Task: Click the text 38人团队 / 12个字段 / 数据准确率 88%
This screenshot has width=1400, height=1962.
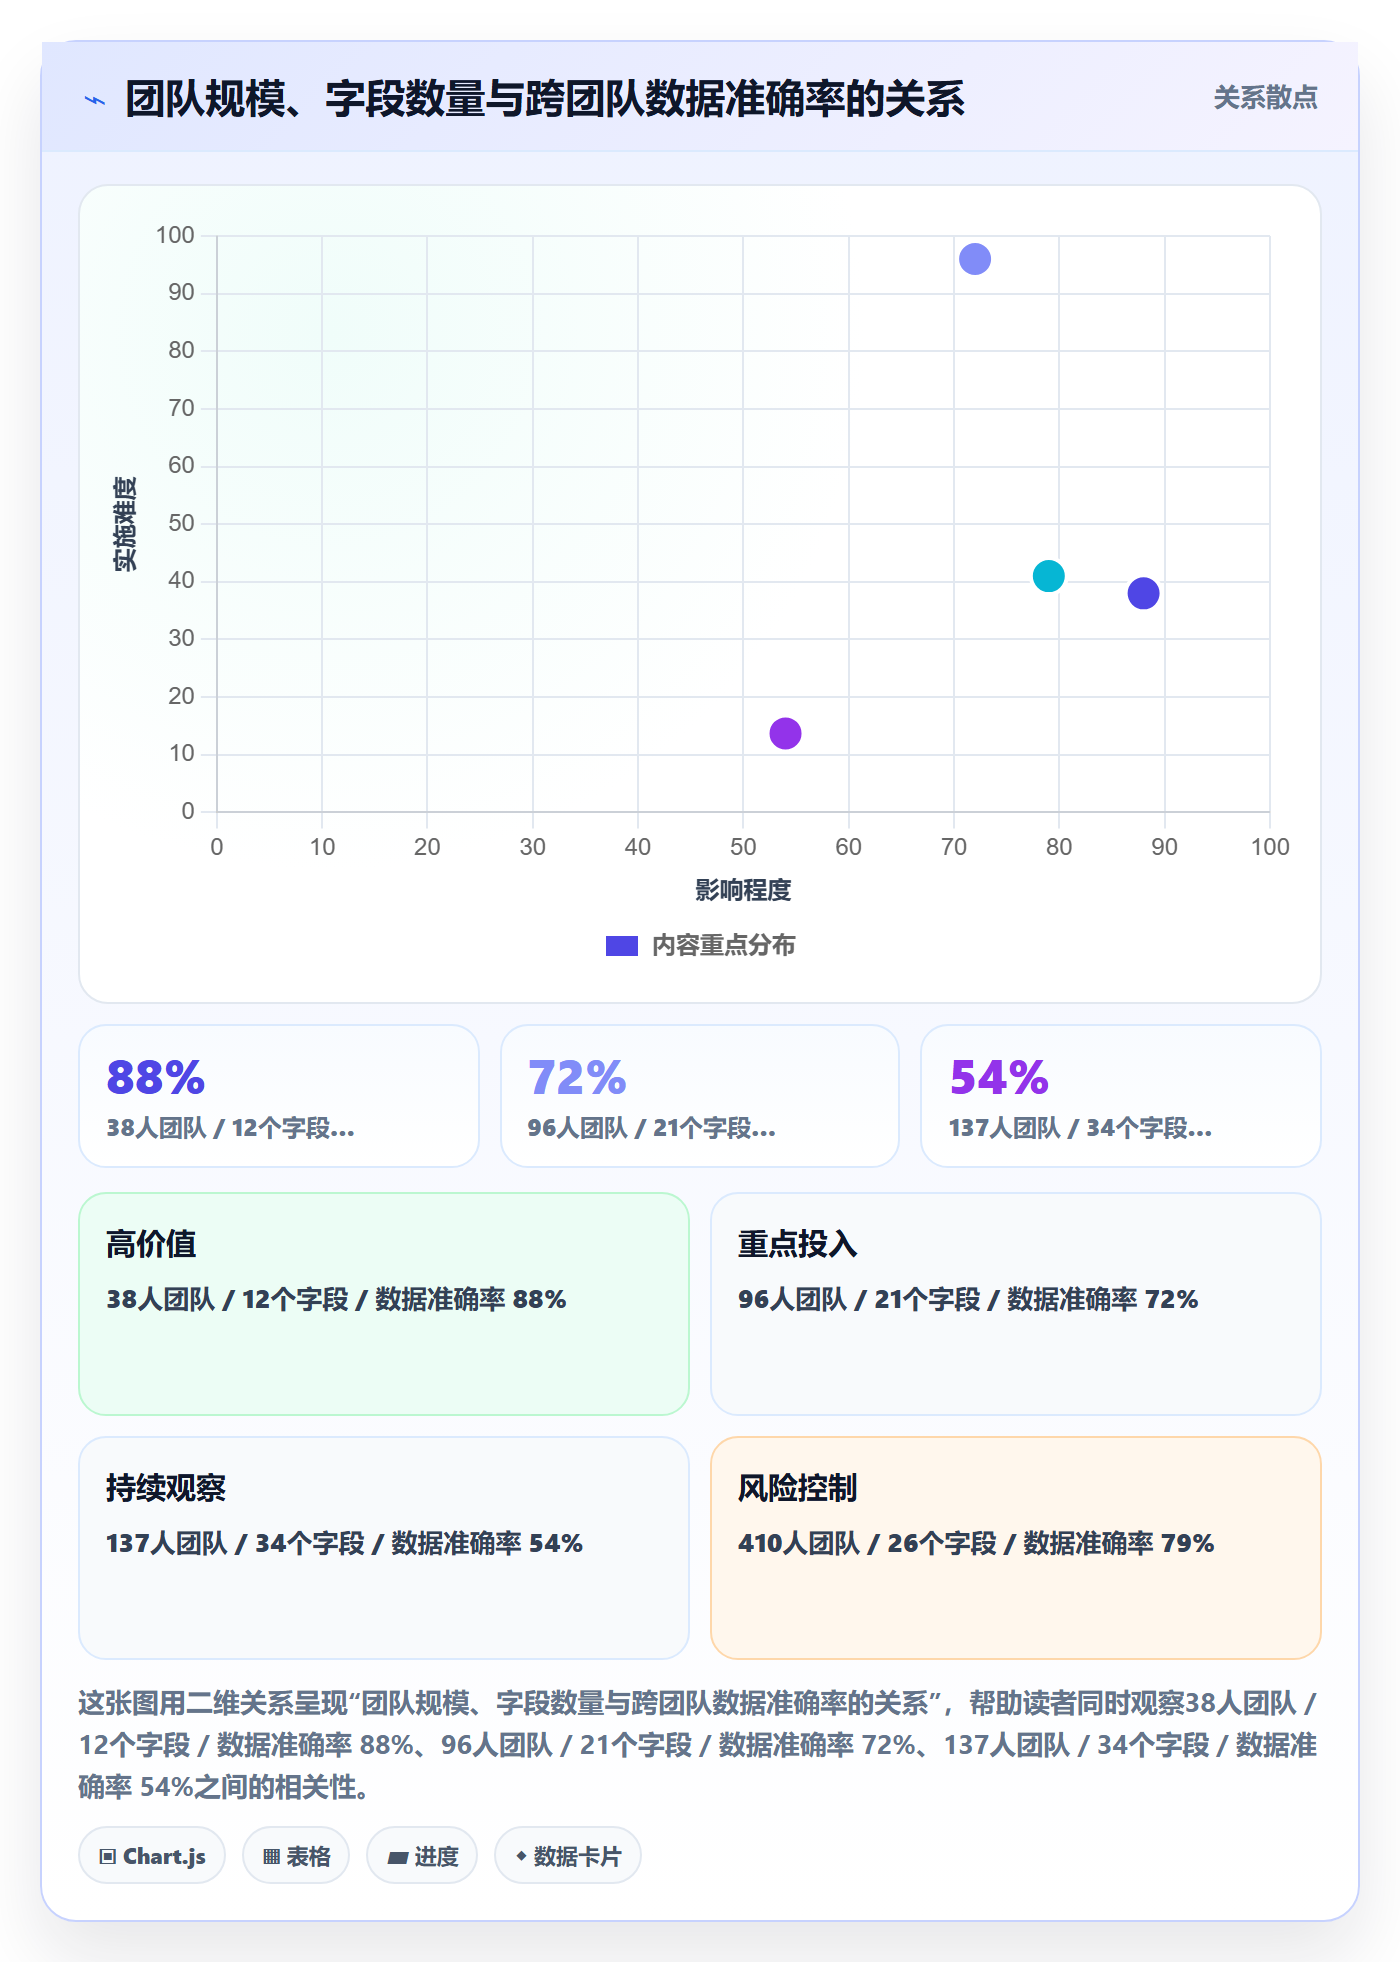Action: (337, 1299)
